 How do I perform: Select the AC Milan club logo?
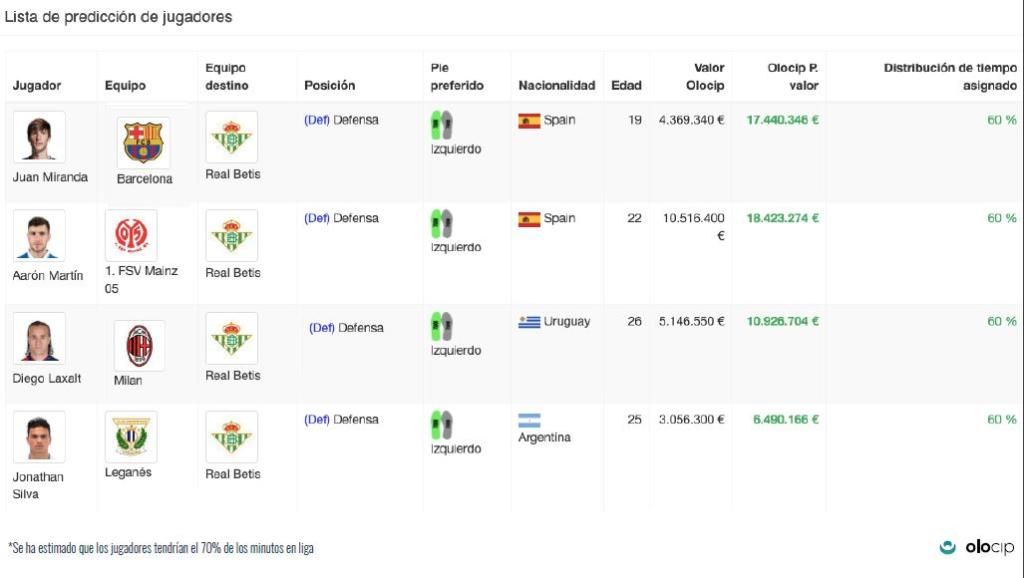click(139, 346)
